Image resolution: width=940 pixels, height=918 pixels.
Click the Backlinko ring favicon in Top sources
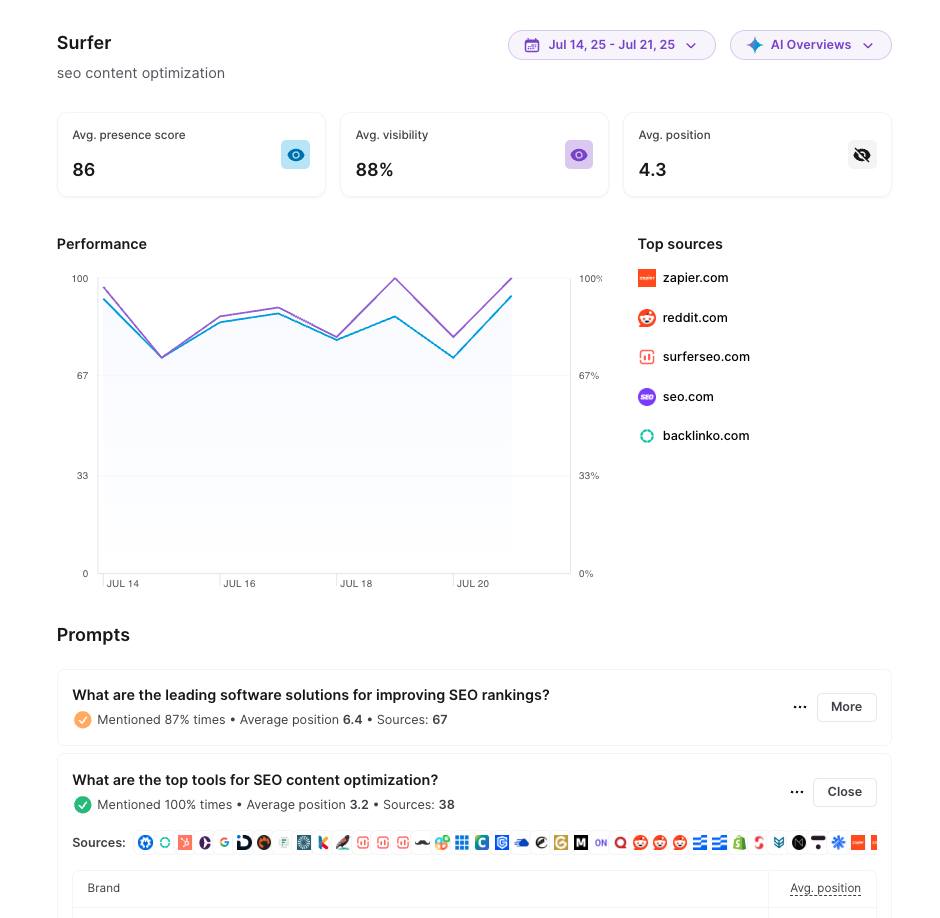(x=647, y=436)
